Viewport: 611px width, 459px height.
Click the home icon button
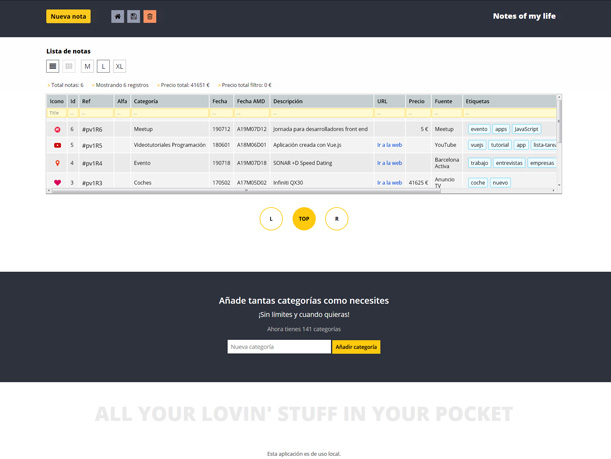pyautogui.click(x=117, y=16)
